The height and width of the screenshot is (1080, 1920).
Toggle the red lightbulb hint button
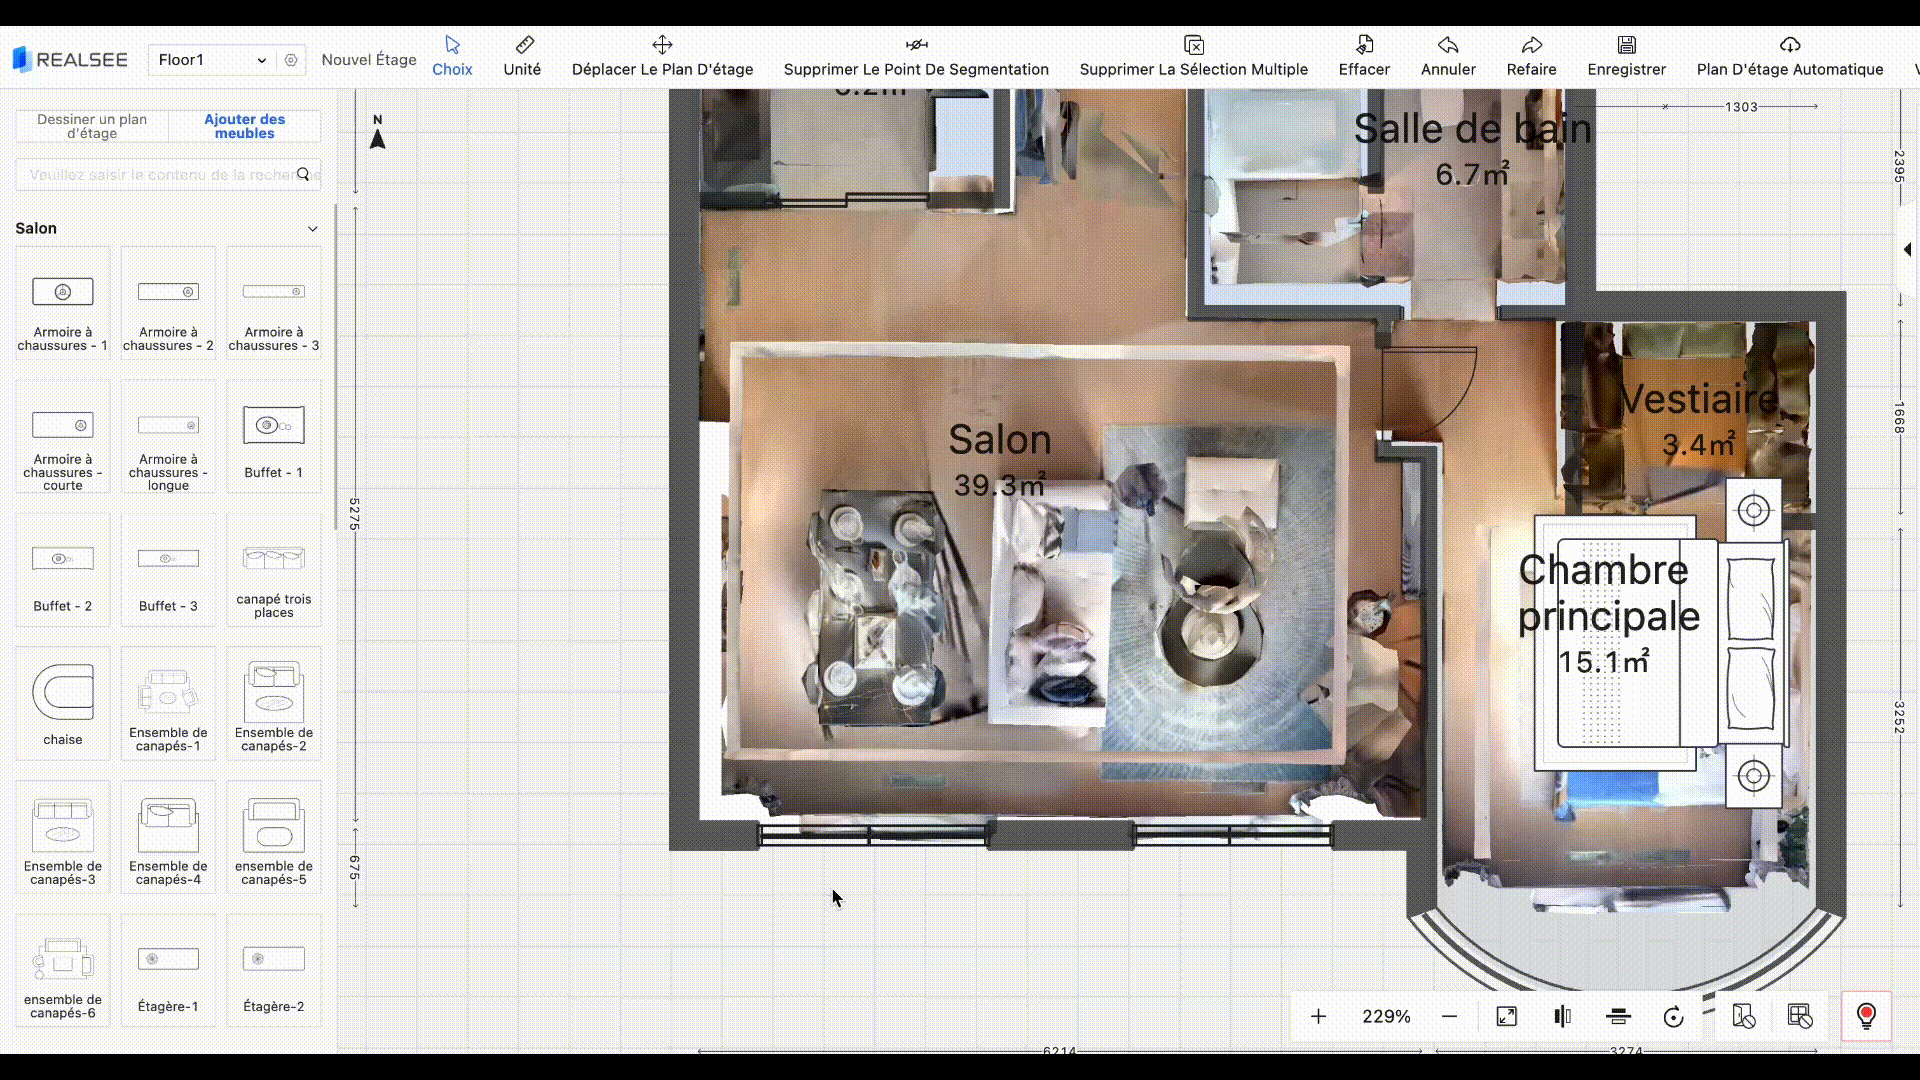(x=1866, y=1017)
